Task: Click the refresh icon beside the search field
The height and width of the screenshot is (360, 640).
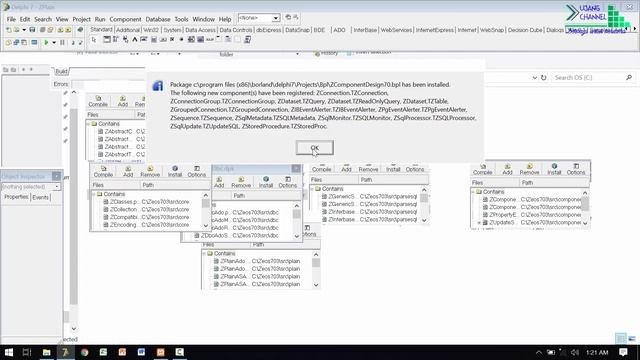Action: 543,78
